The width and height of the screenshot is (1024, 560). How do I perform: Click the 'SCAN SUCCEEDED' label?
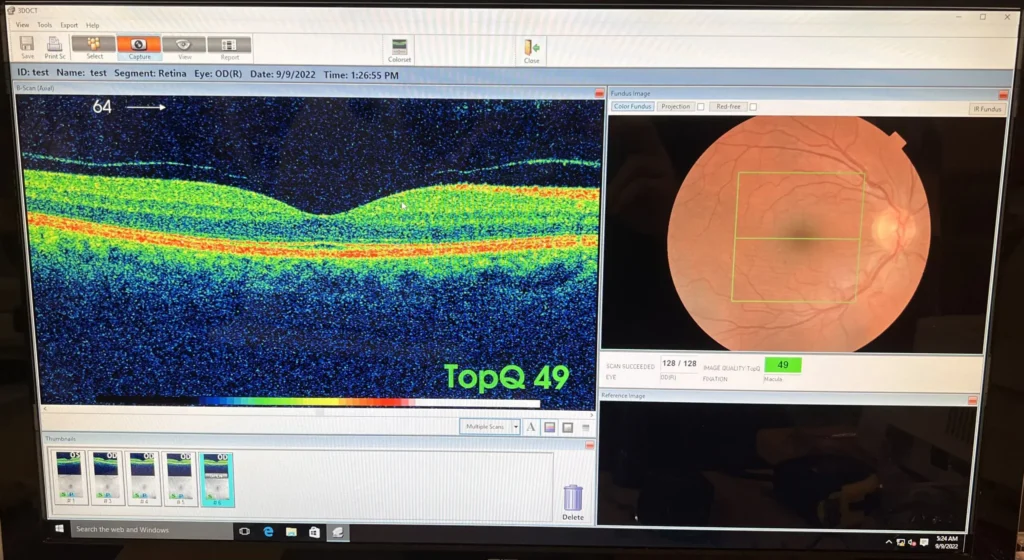point(630,366)
